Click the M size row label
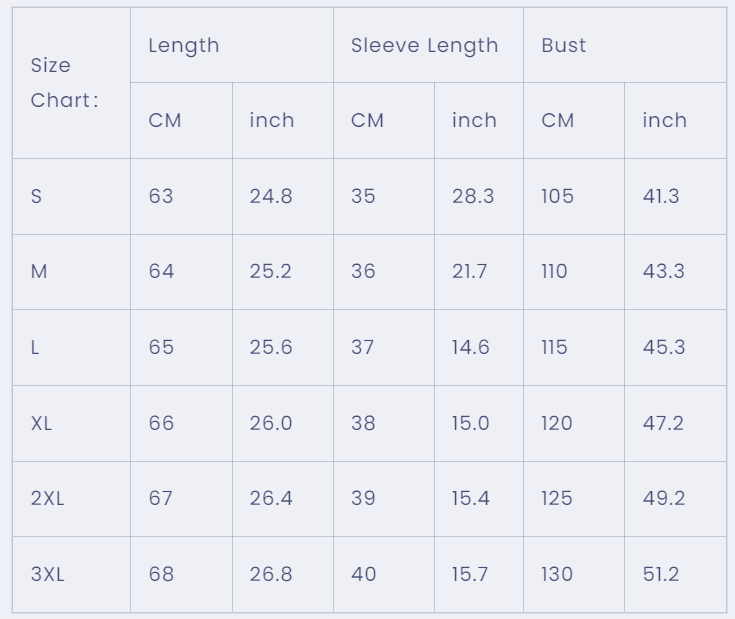The width and height of the screenshot is (735, 619). (x=71, y=272)
